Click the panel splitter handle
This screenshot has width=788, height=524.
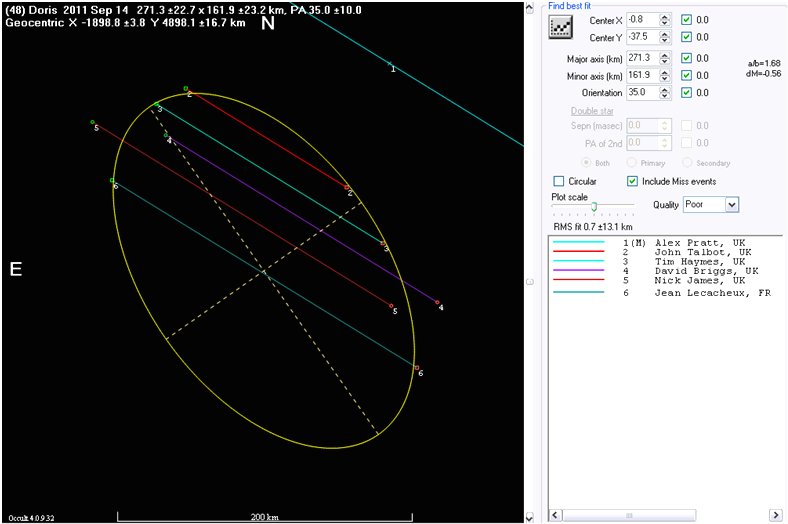(530, 281)
